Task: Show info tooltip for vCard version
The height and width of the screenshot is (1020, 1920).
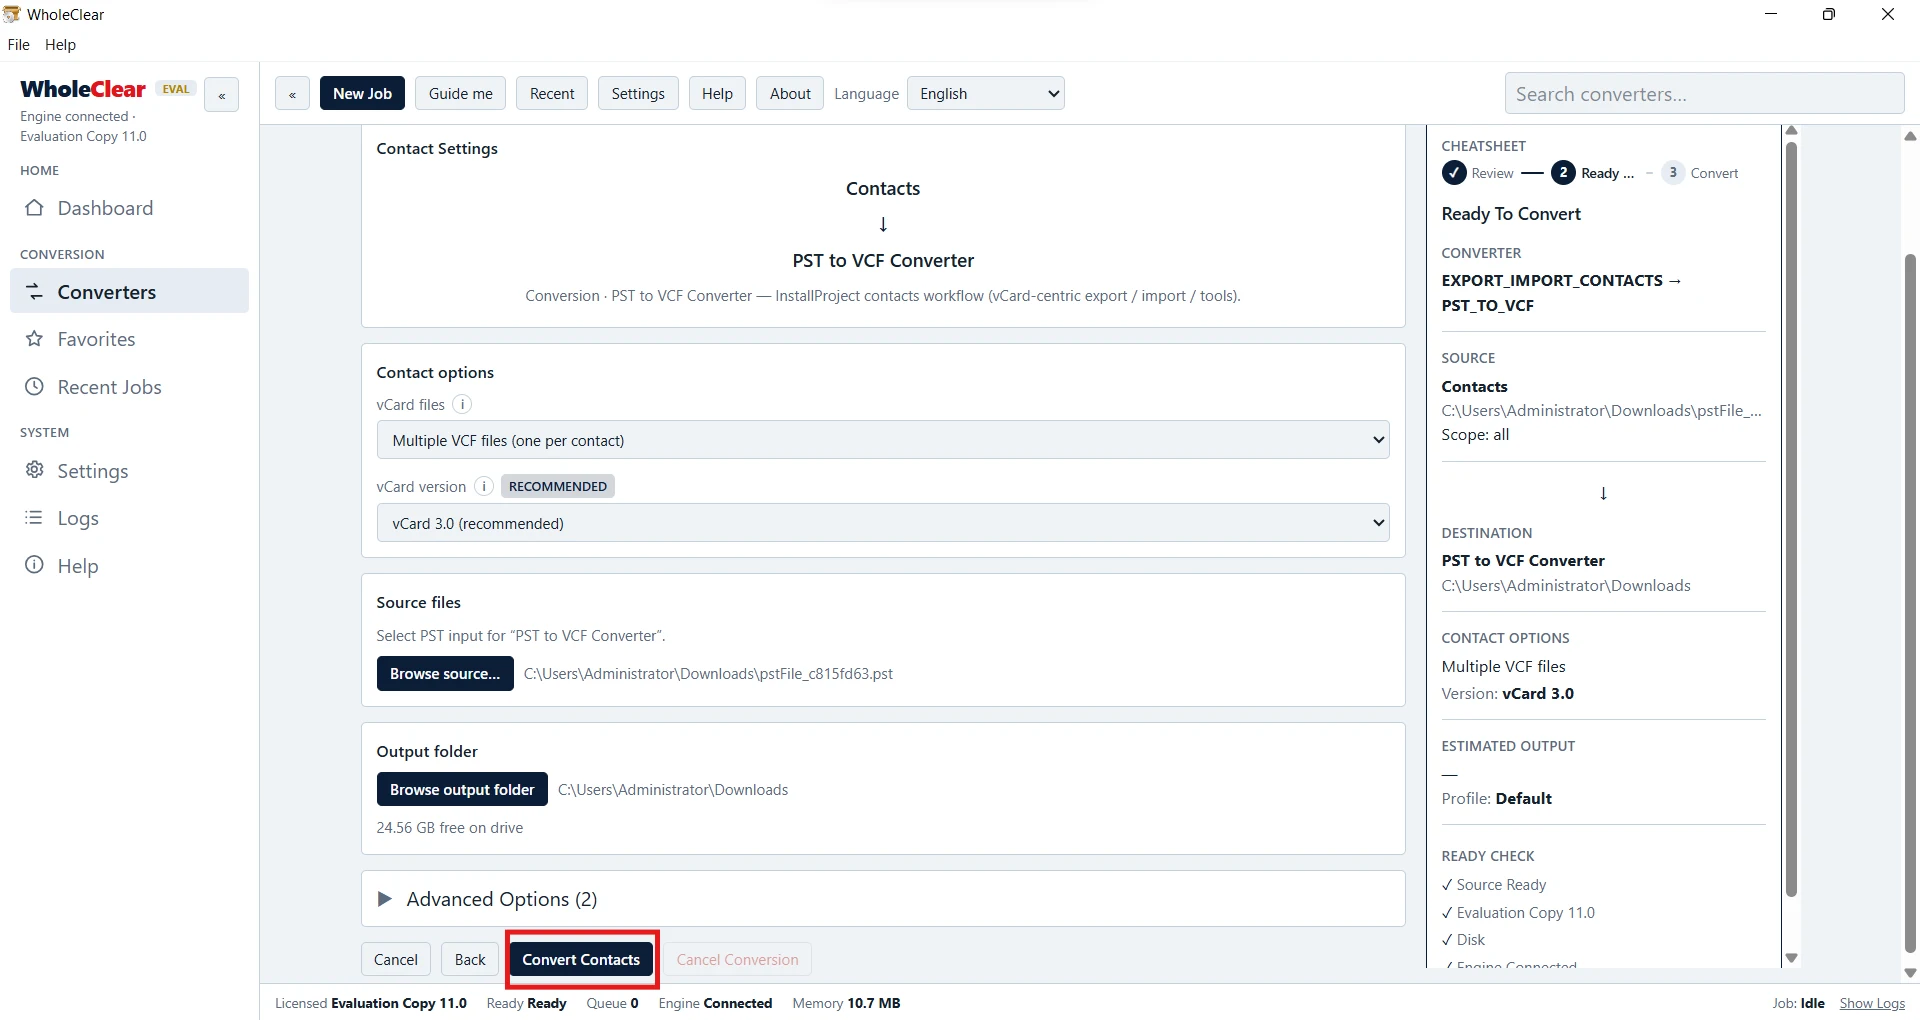Action: click(x=484, y=486)
